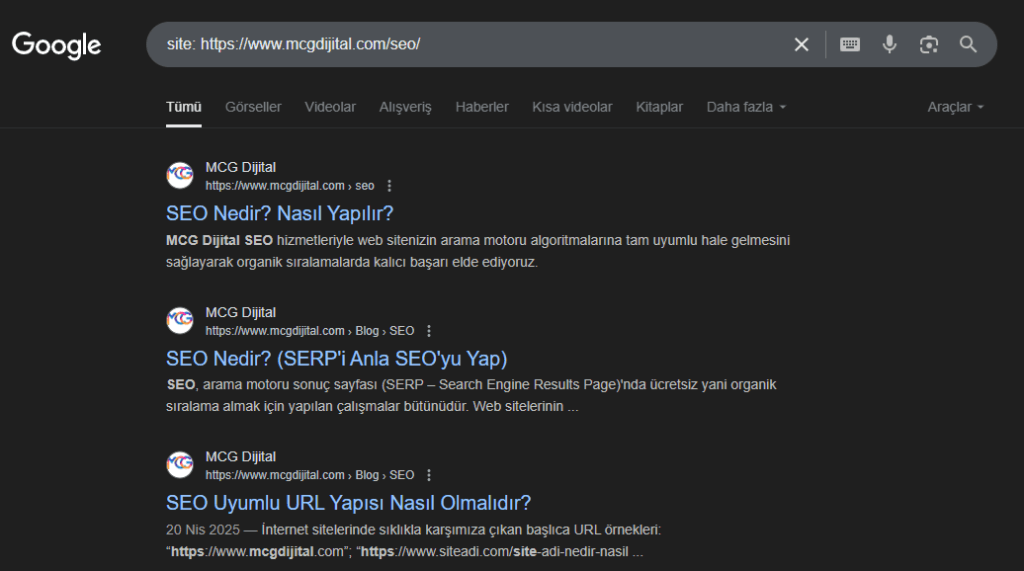This screenshot has width=1024, height=571.
Task: Open the Haberler tab
Action: [x=482, y=107]
